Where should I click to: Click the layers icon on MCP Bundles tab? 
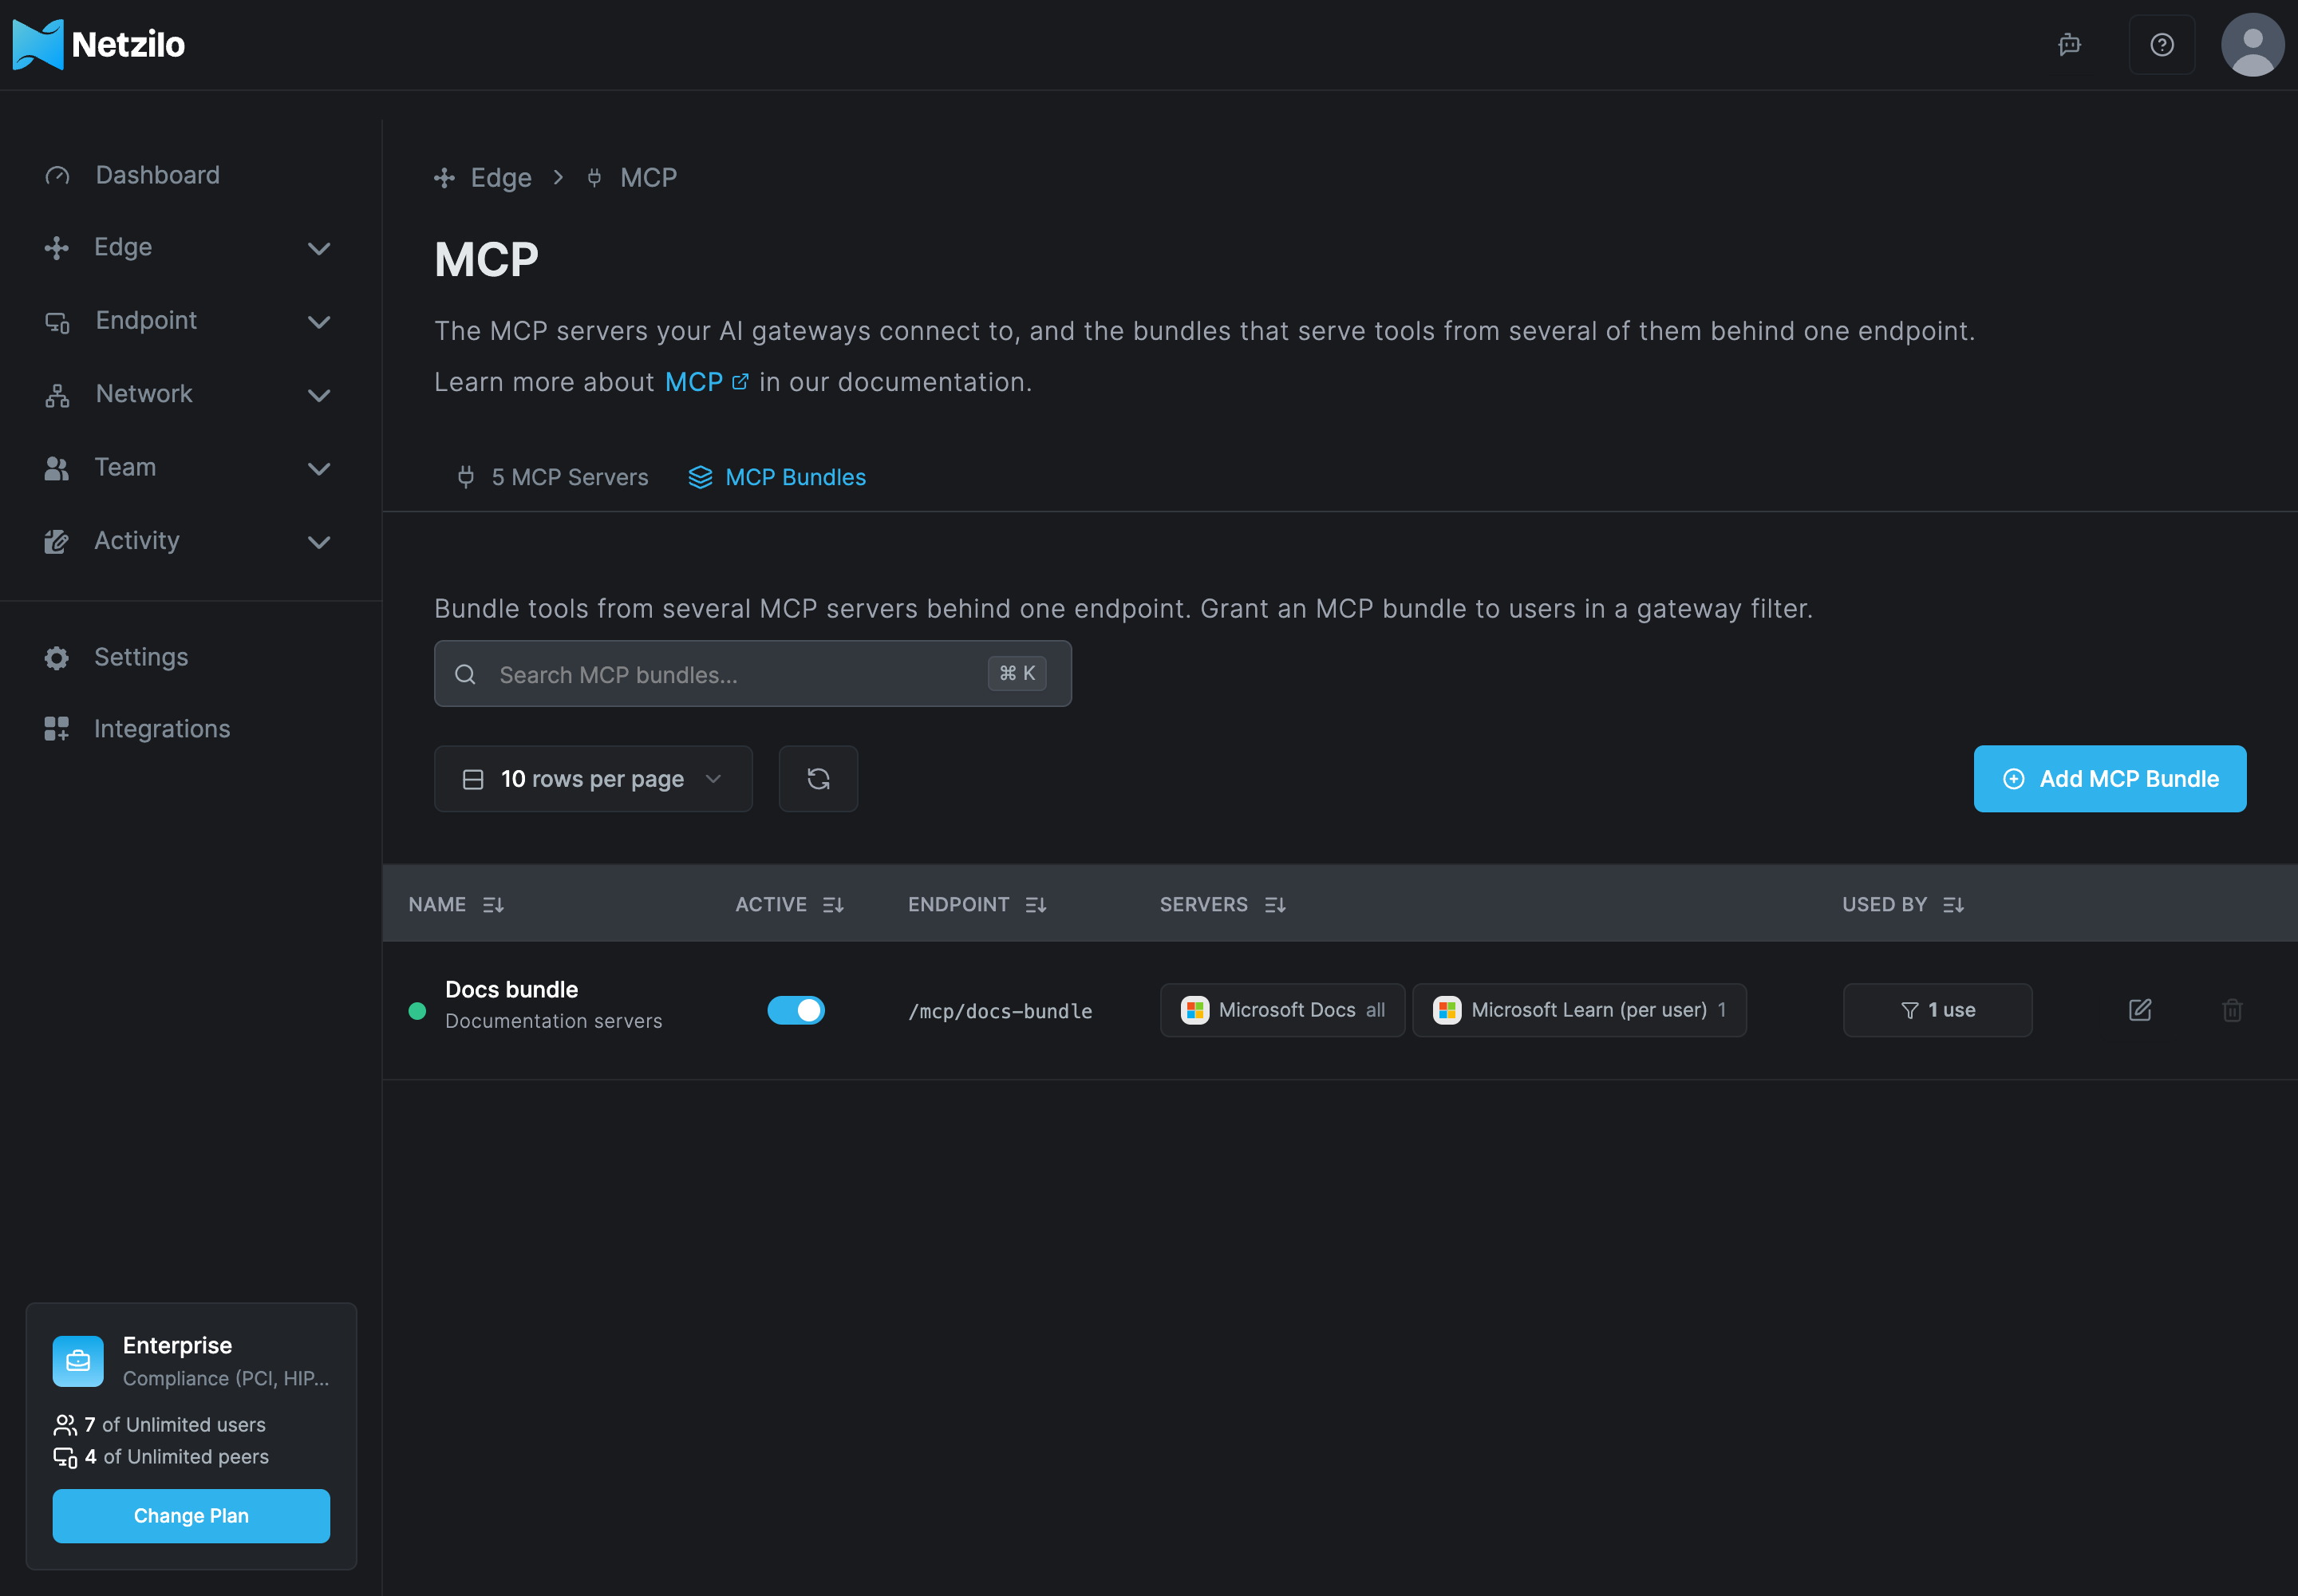(700, 477)
